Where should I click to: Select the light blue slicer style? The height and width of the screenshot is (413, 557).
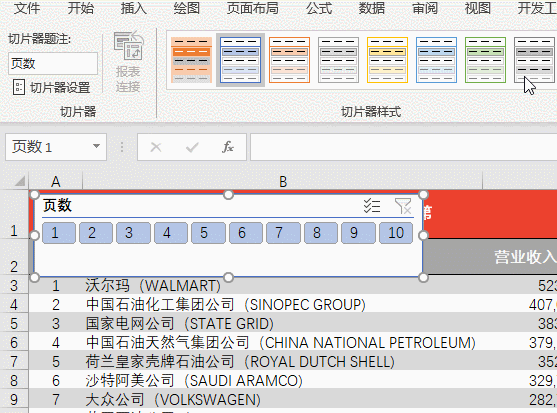tap(437, 60)
